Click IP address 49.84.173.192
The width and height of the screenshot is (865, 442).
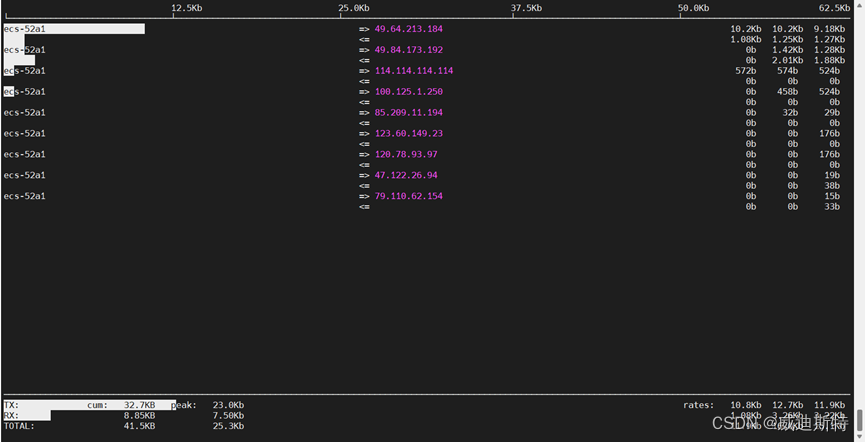[409, 50]
